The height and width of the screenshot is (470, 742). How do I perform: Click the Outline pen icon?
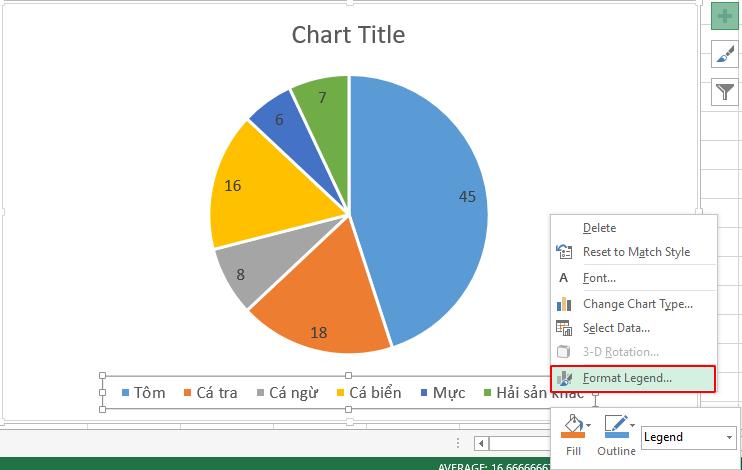[616, 426]
